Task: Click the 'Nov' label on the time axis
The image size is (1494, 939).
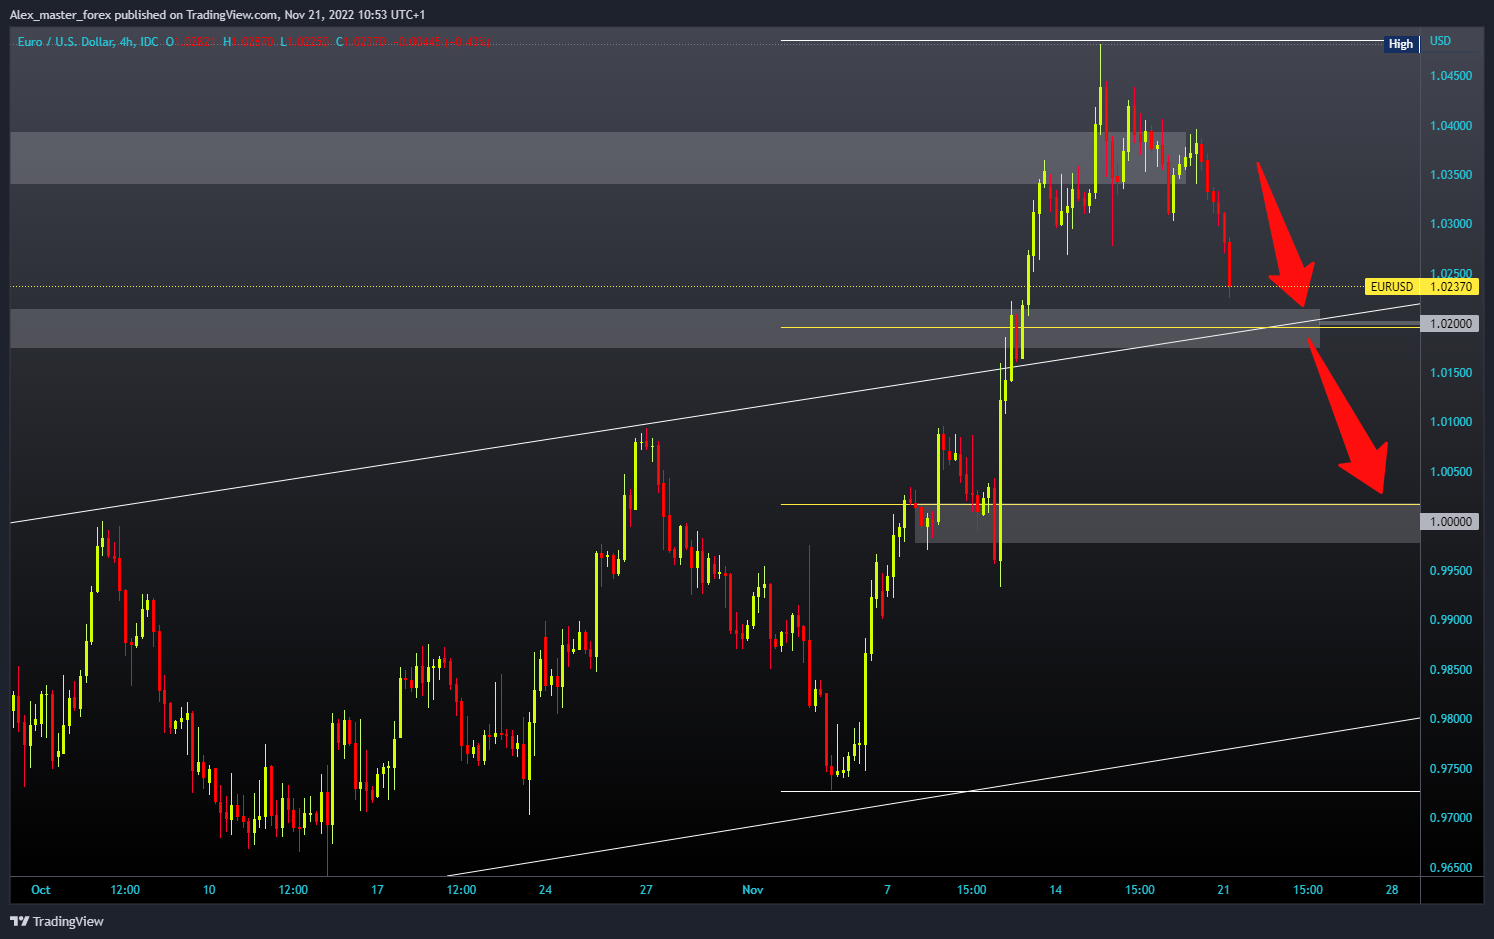Action: pos(753,890)
